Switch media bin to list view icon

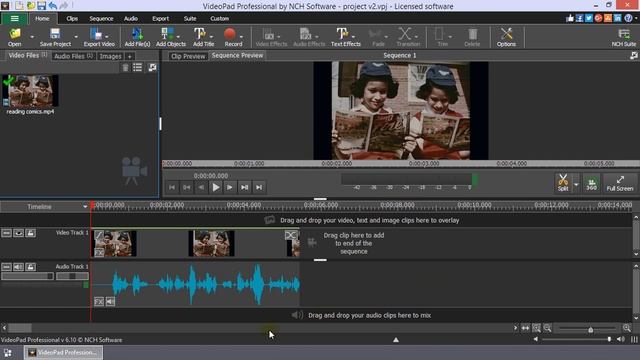(x=138, y=67)
